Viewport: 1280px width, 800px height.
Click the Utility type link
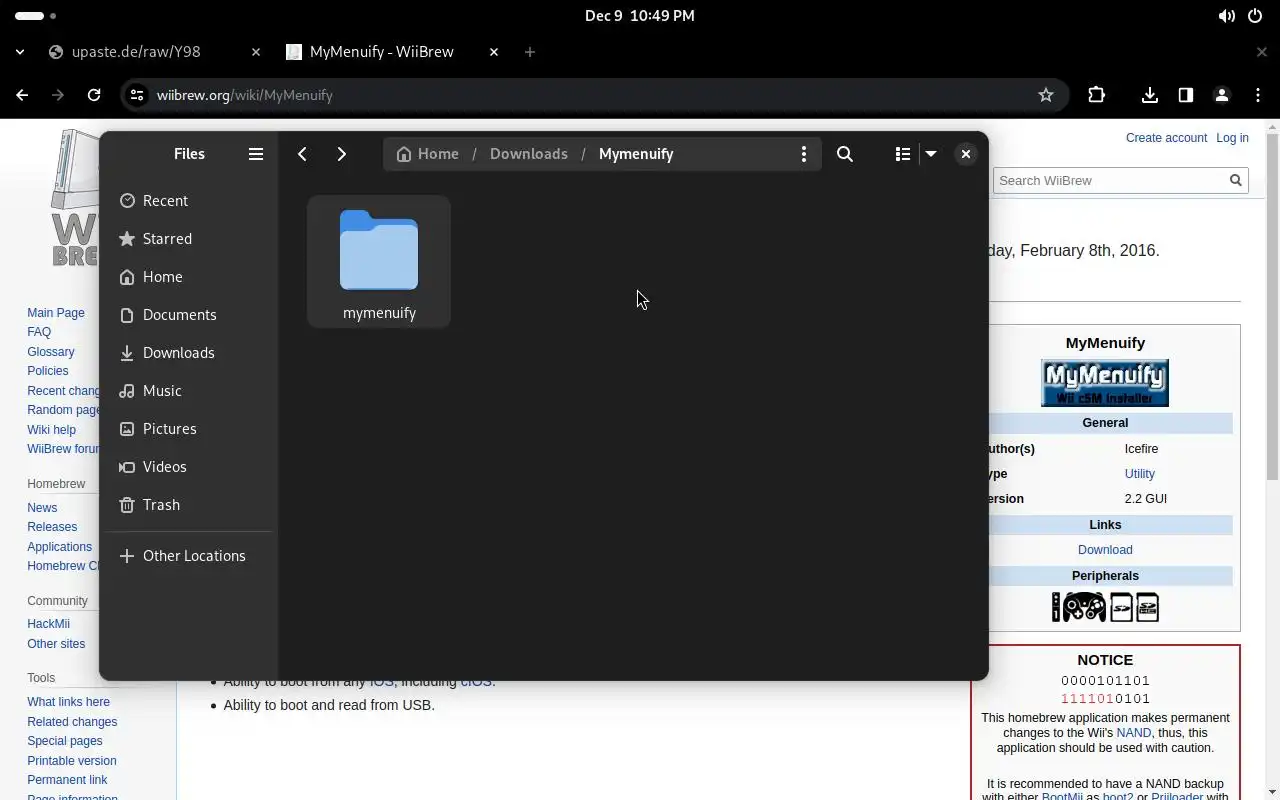pos(1140,474)
